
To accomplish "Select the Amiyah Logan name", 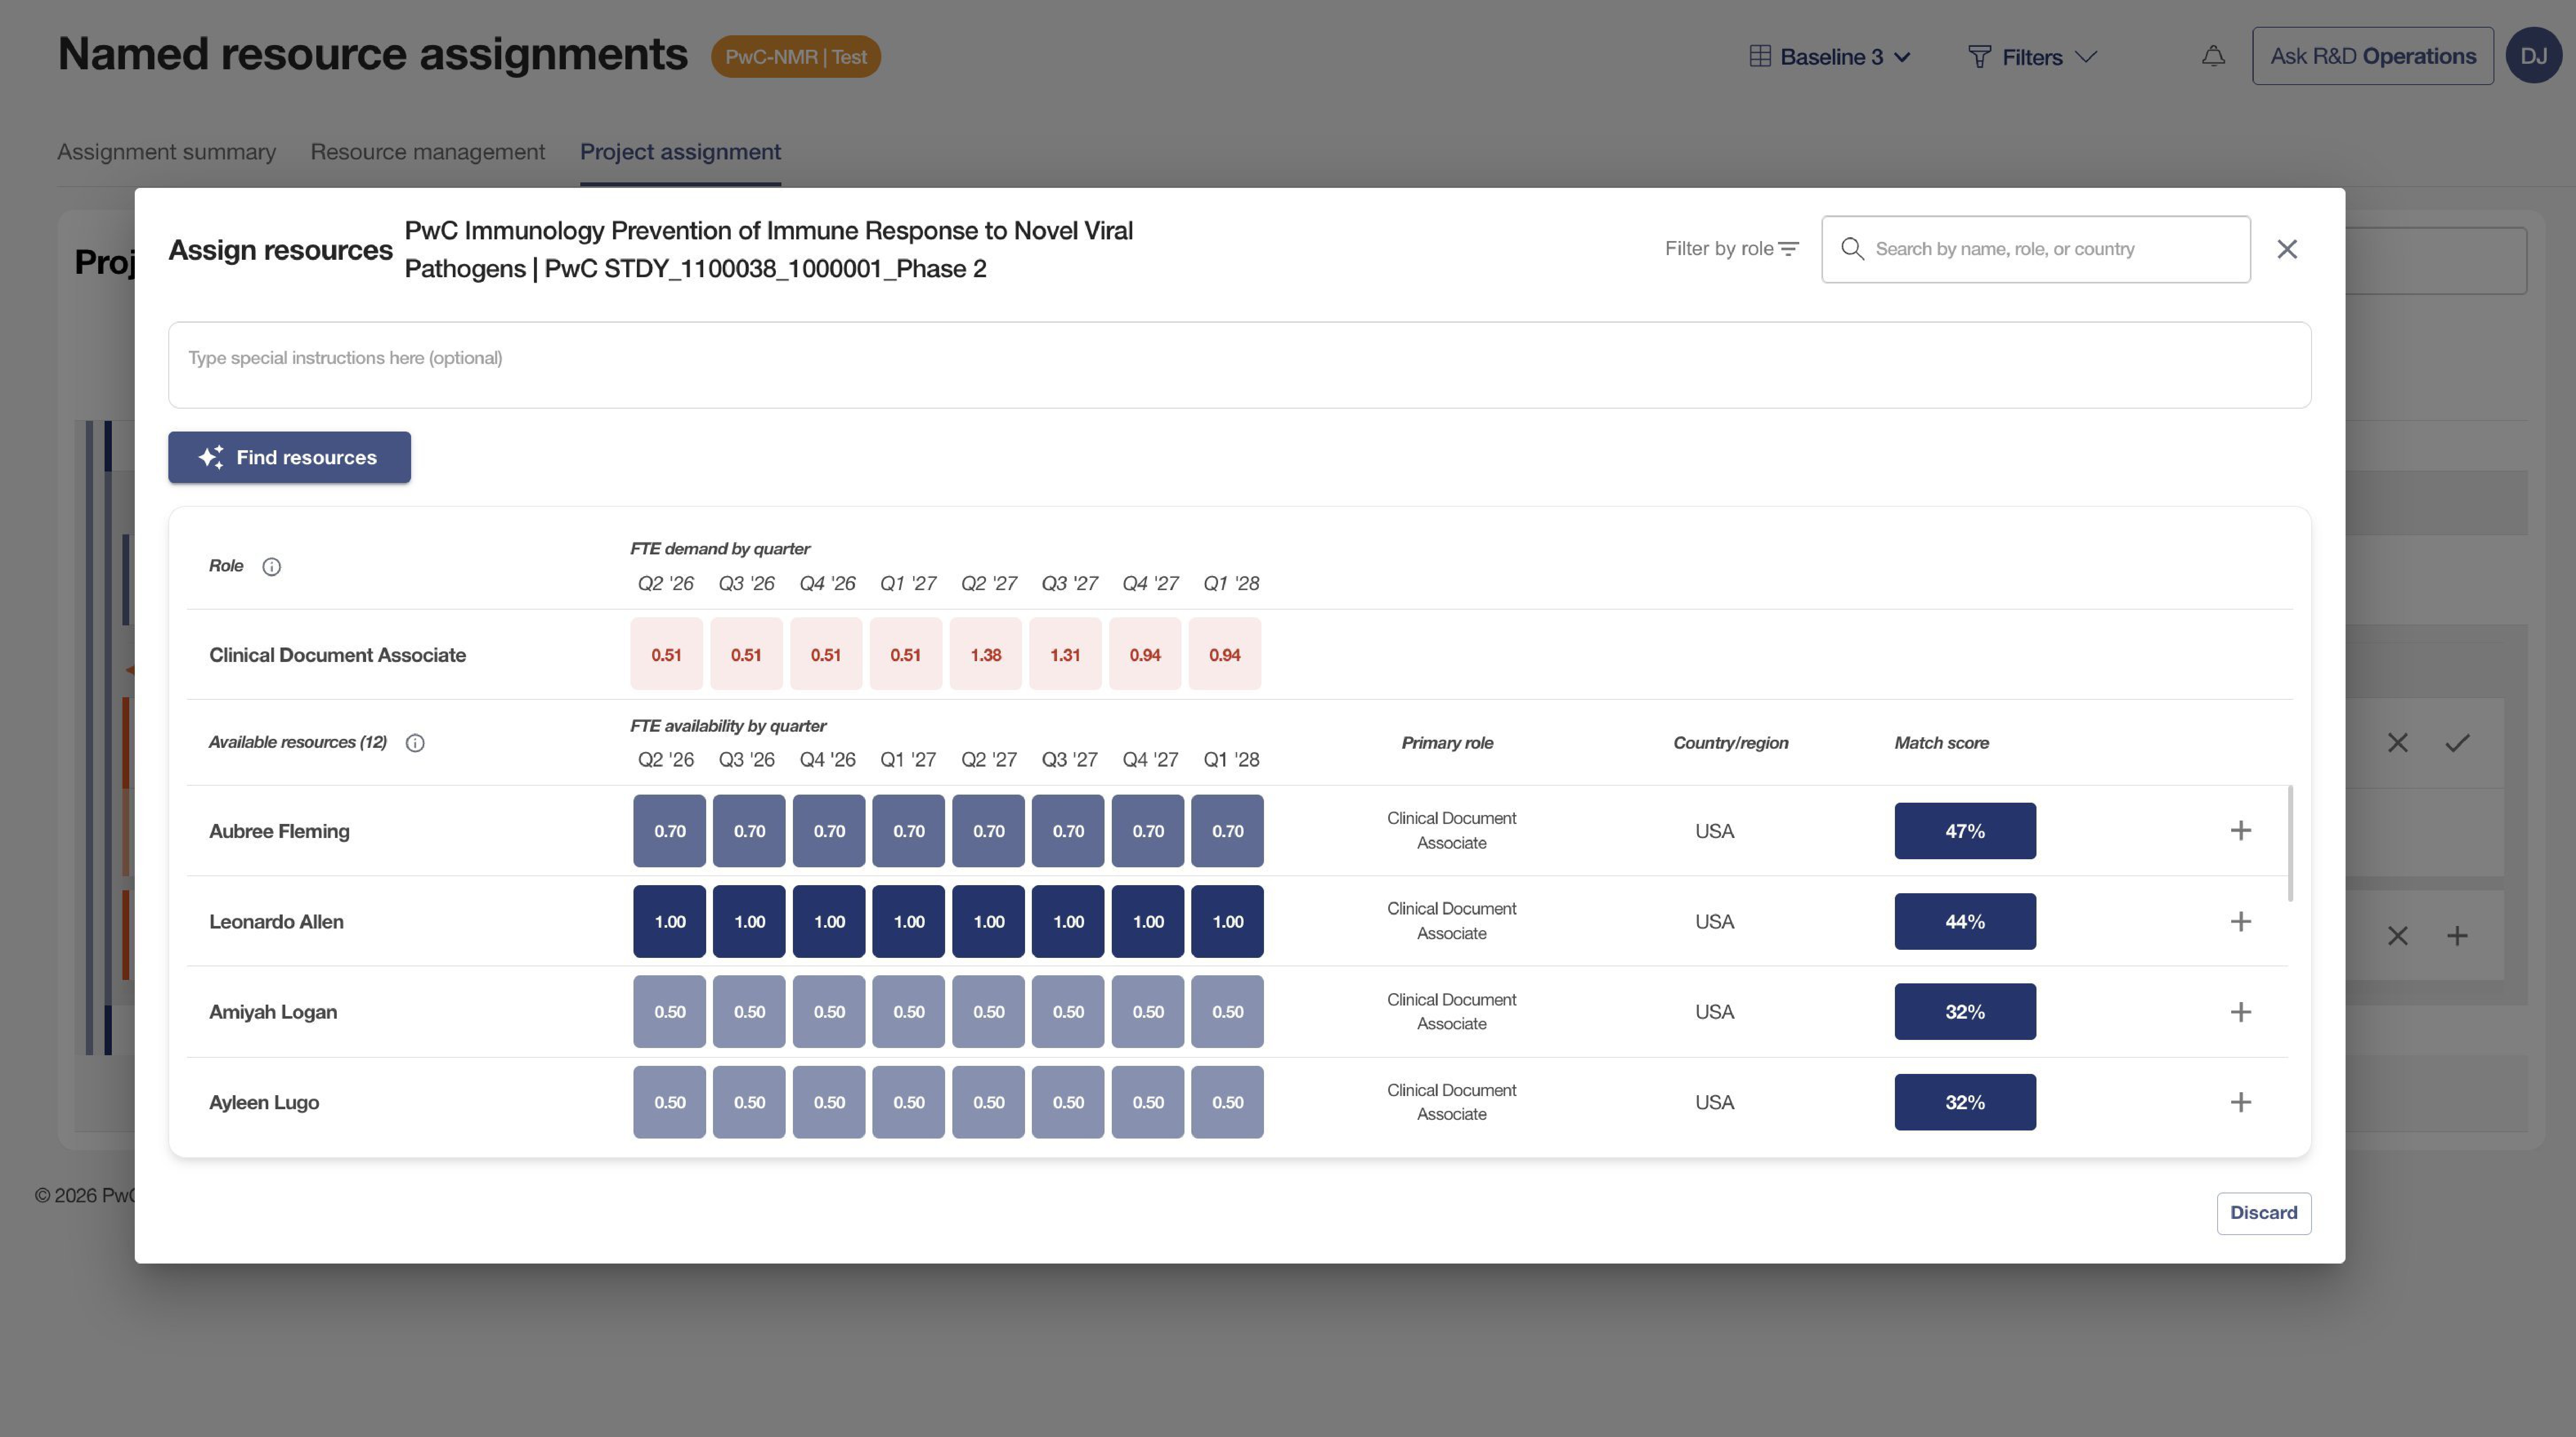I will click(273, 1012).
